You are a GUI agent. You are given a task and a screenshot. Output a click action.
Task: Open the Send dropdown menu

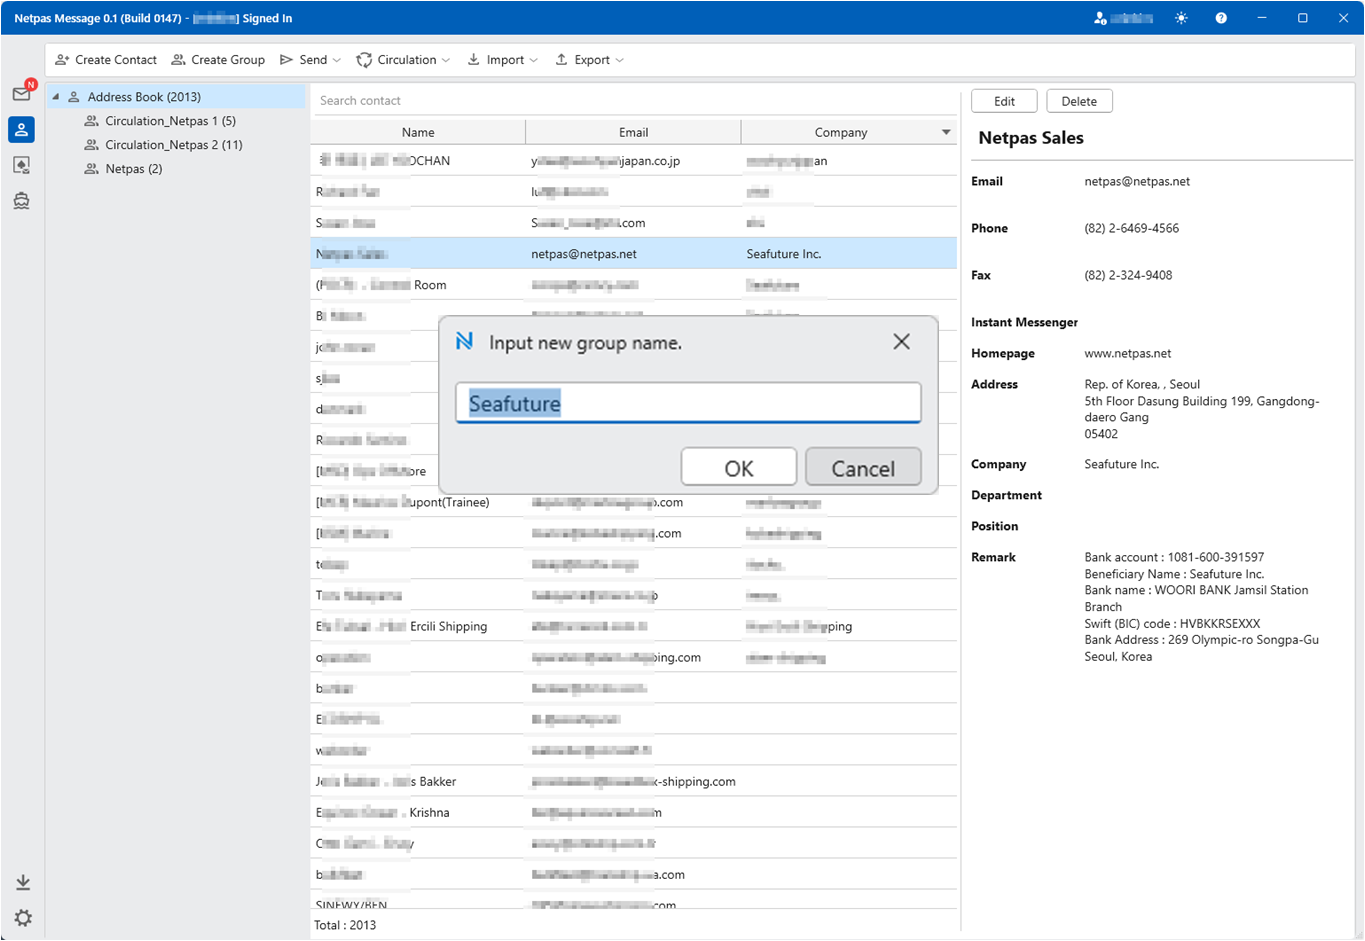[x=310, y=60]
